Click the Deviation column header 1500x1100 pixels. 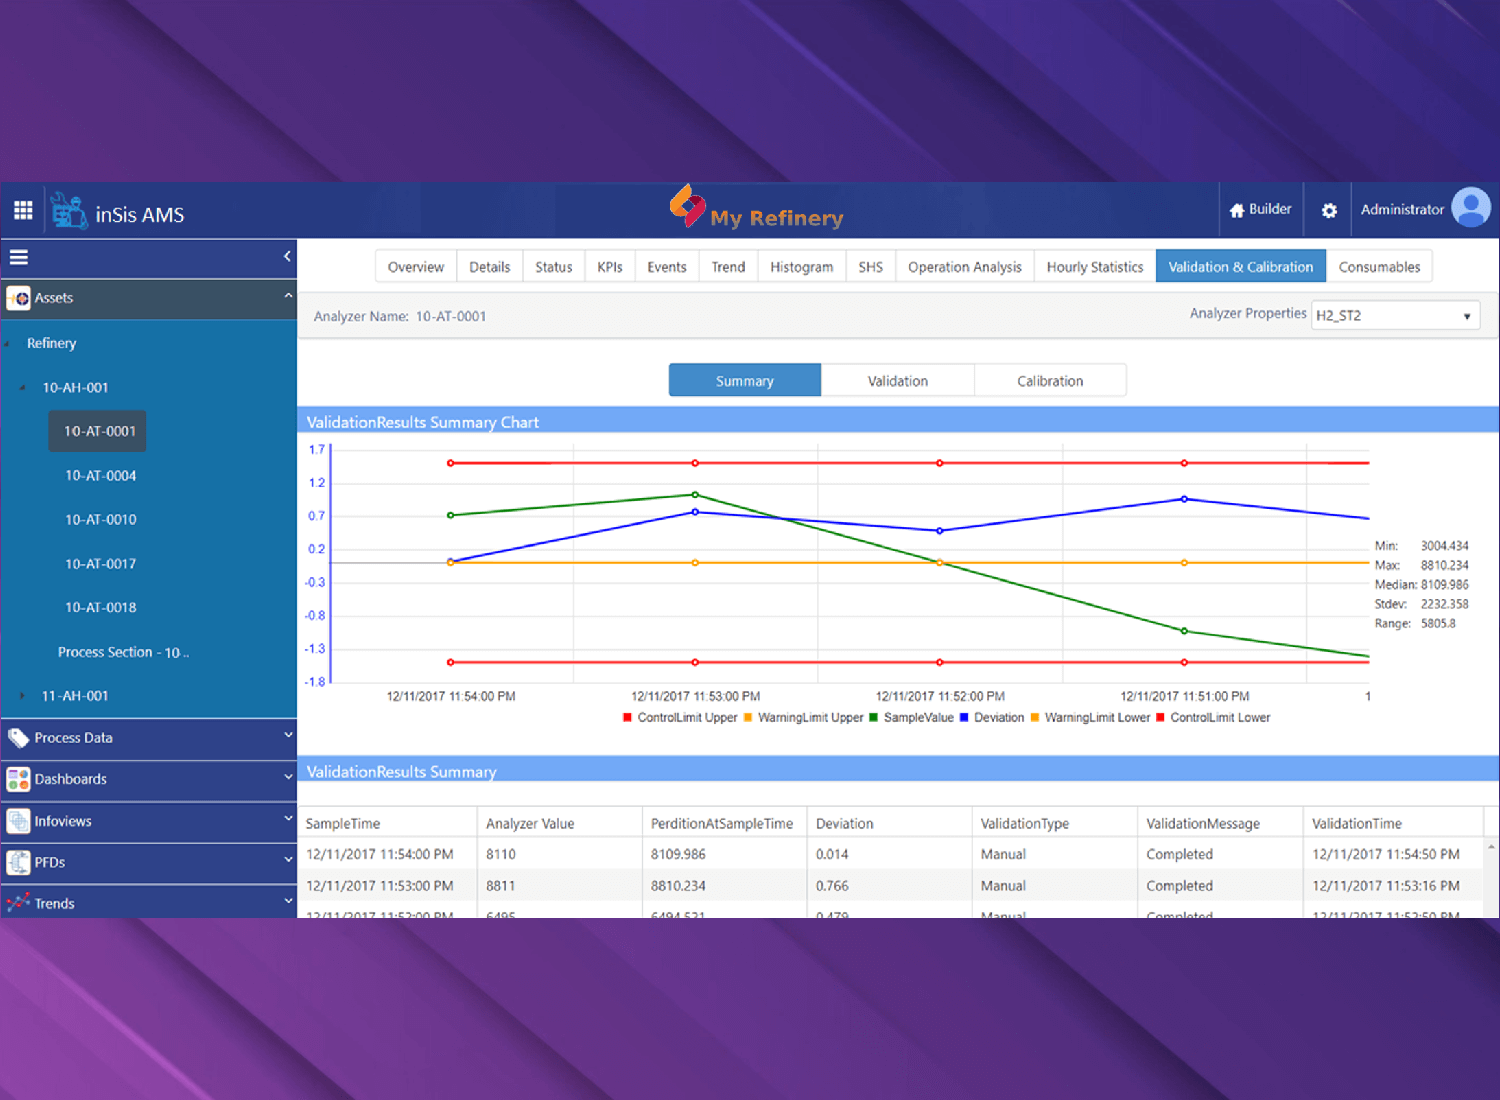[x=845, y=824]
